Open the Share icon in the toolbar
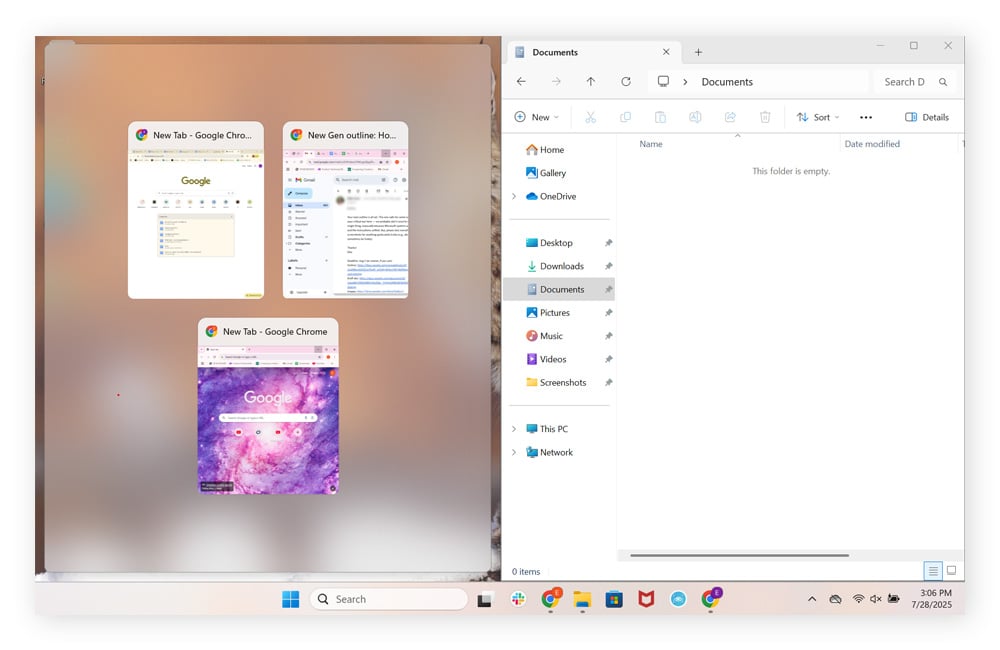 (730, 117)
